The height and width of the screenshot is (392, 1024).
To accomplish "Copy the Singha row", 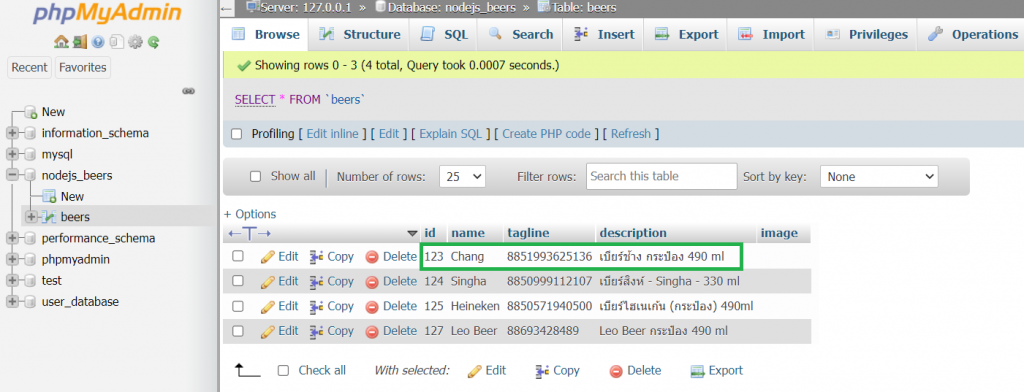I will [x=332, y=282].
